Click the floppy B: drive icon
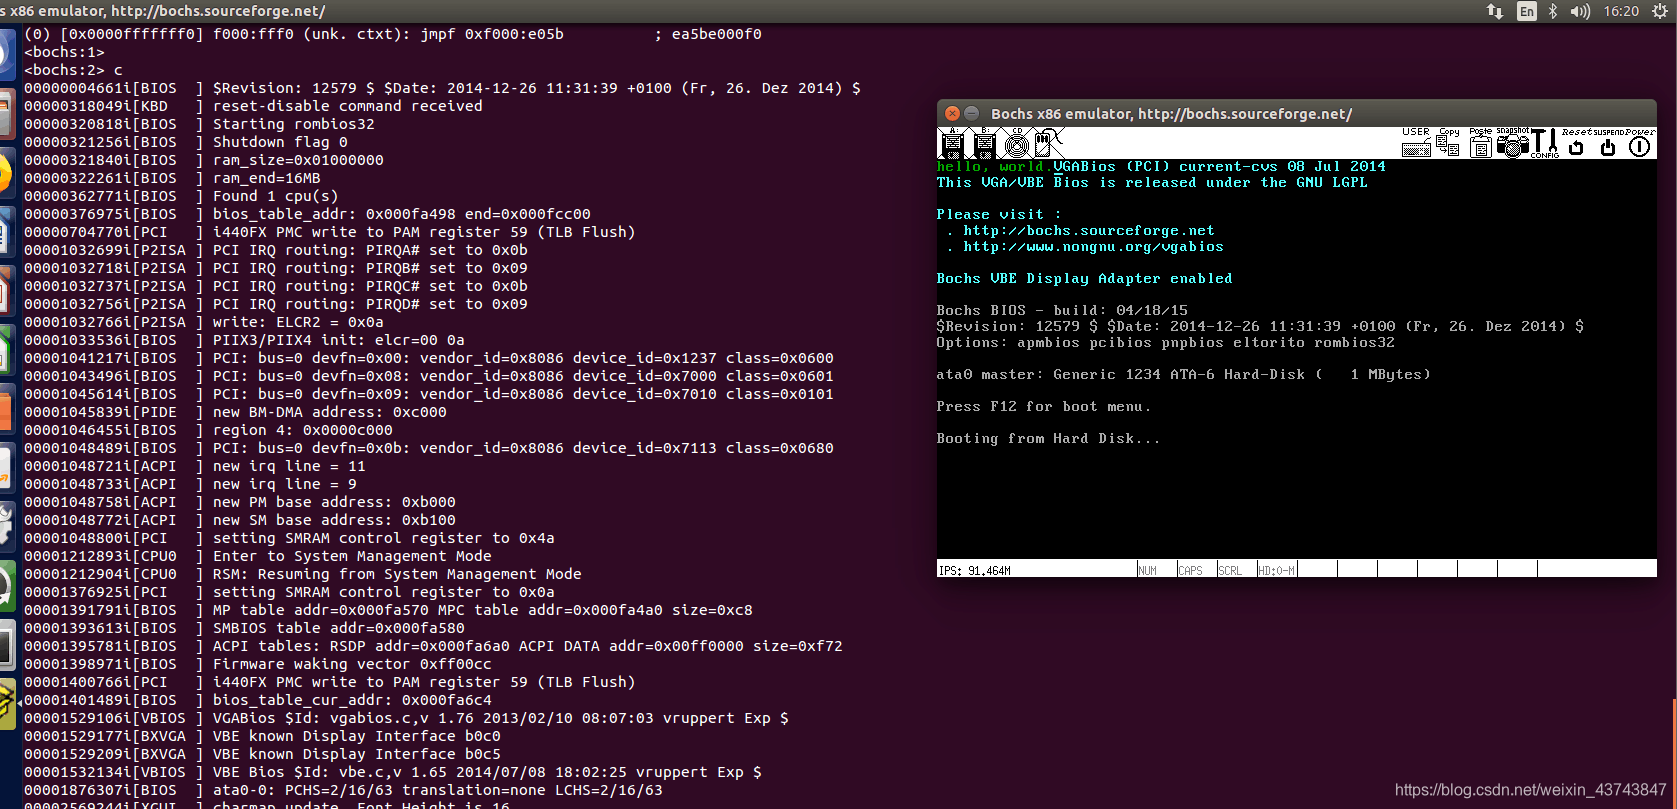Screen dimensions: 1677x809 point(985,143)
